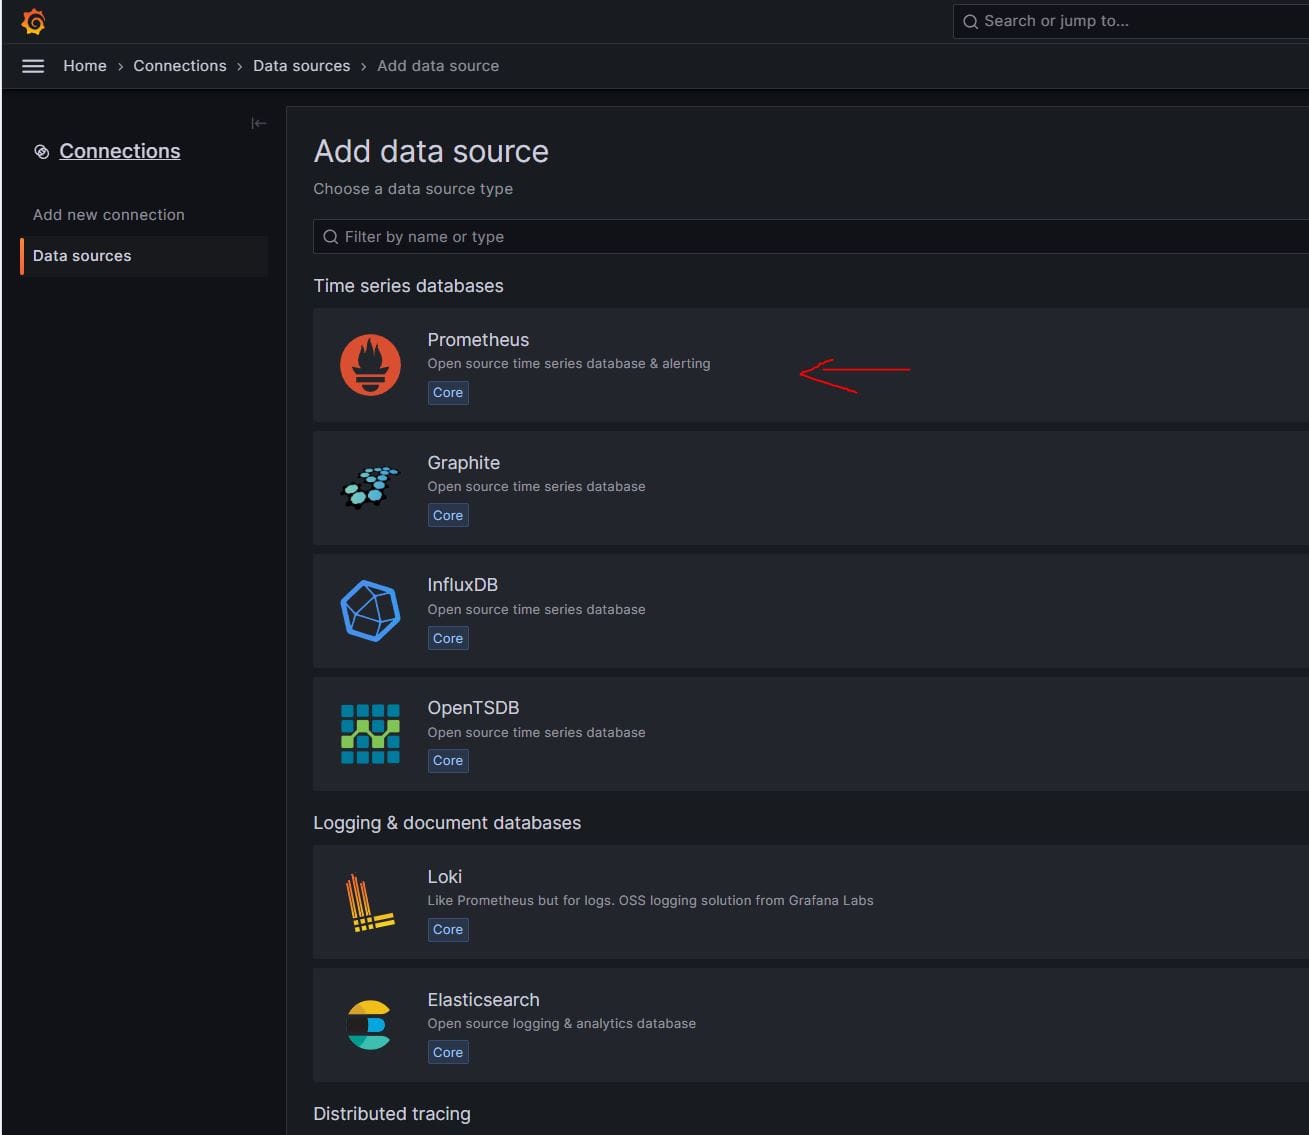The width and height of the screenshot is (1309, 1135).
Task: Click Prometheus description about alerting
Action: (x=569, y=364)
